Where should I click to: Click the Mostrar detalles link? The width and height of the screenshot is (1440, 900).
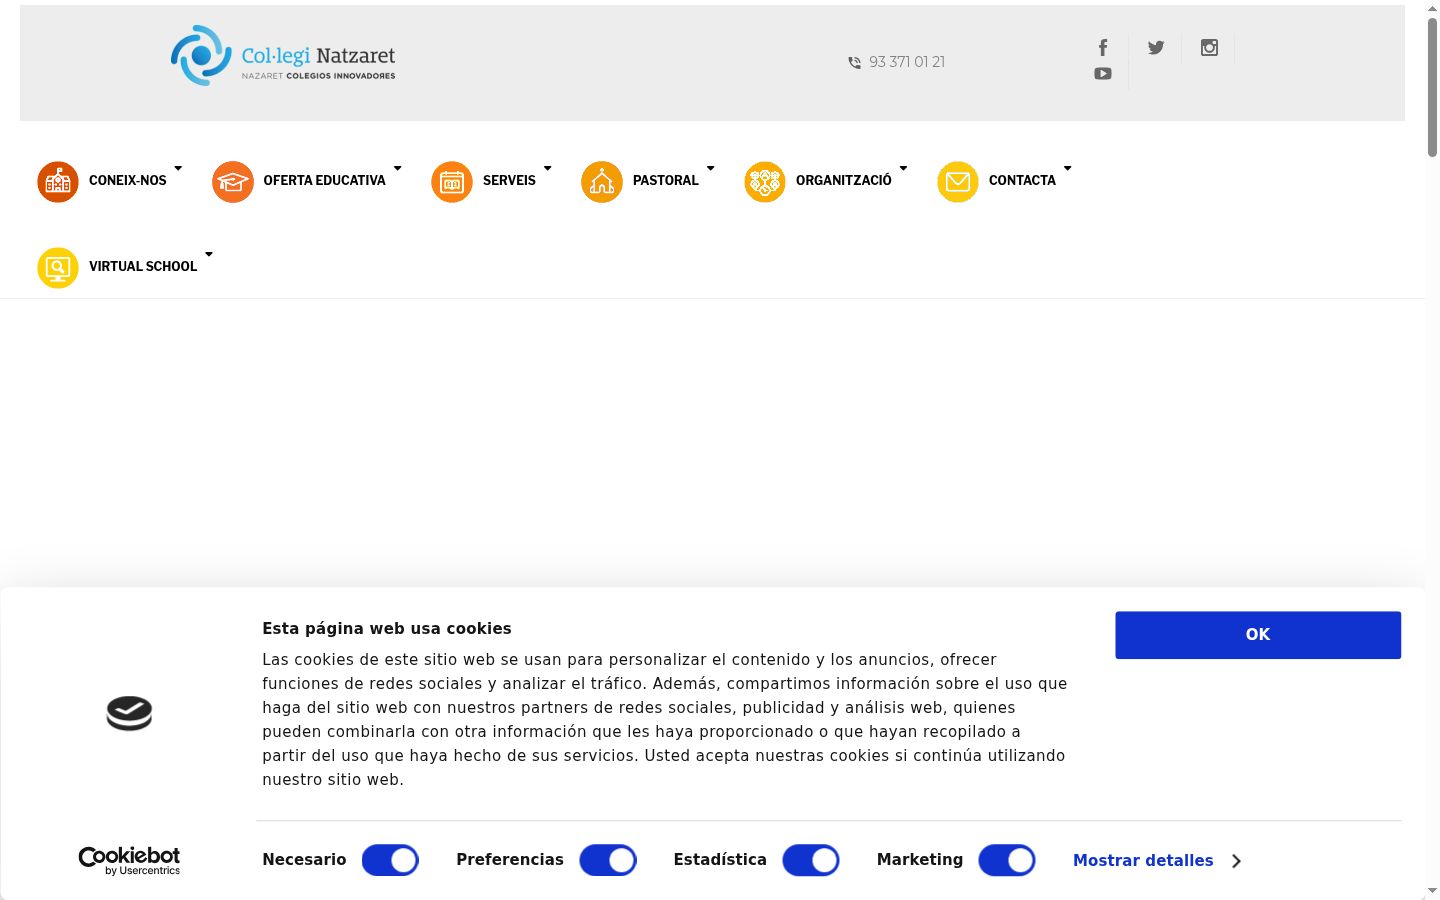(x=1143, y=861)
